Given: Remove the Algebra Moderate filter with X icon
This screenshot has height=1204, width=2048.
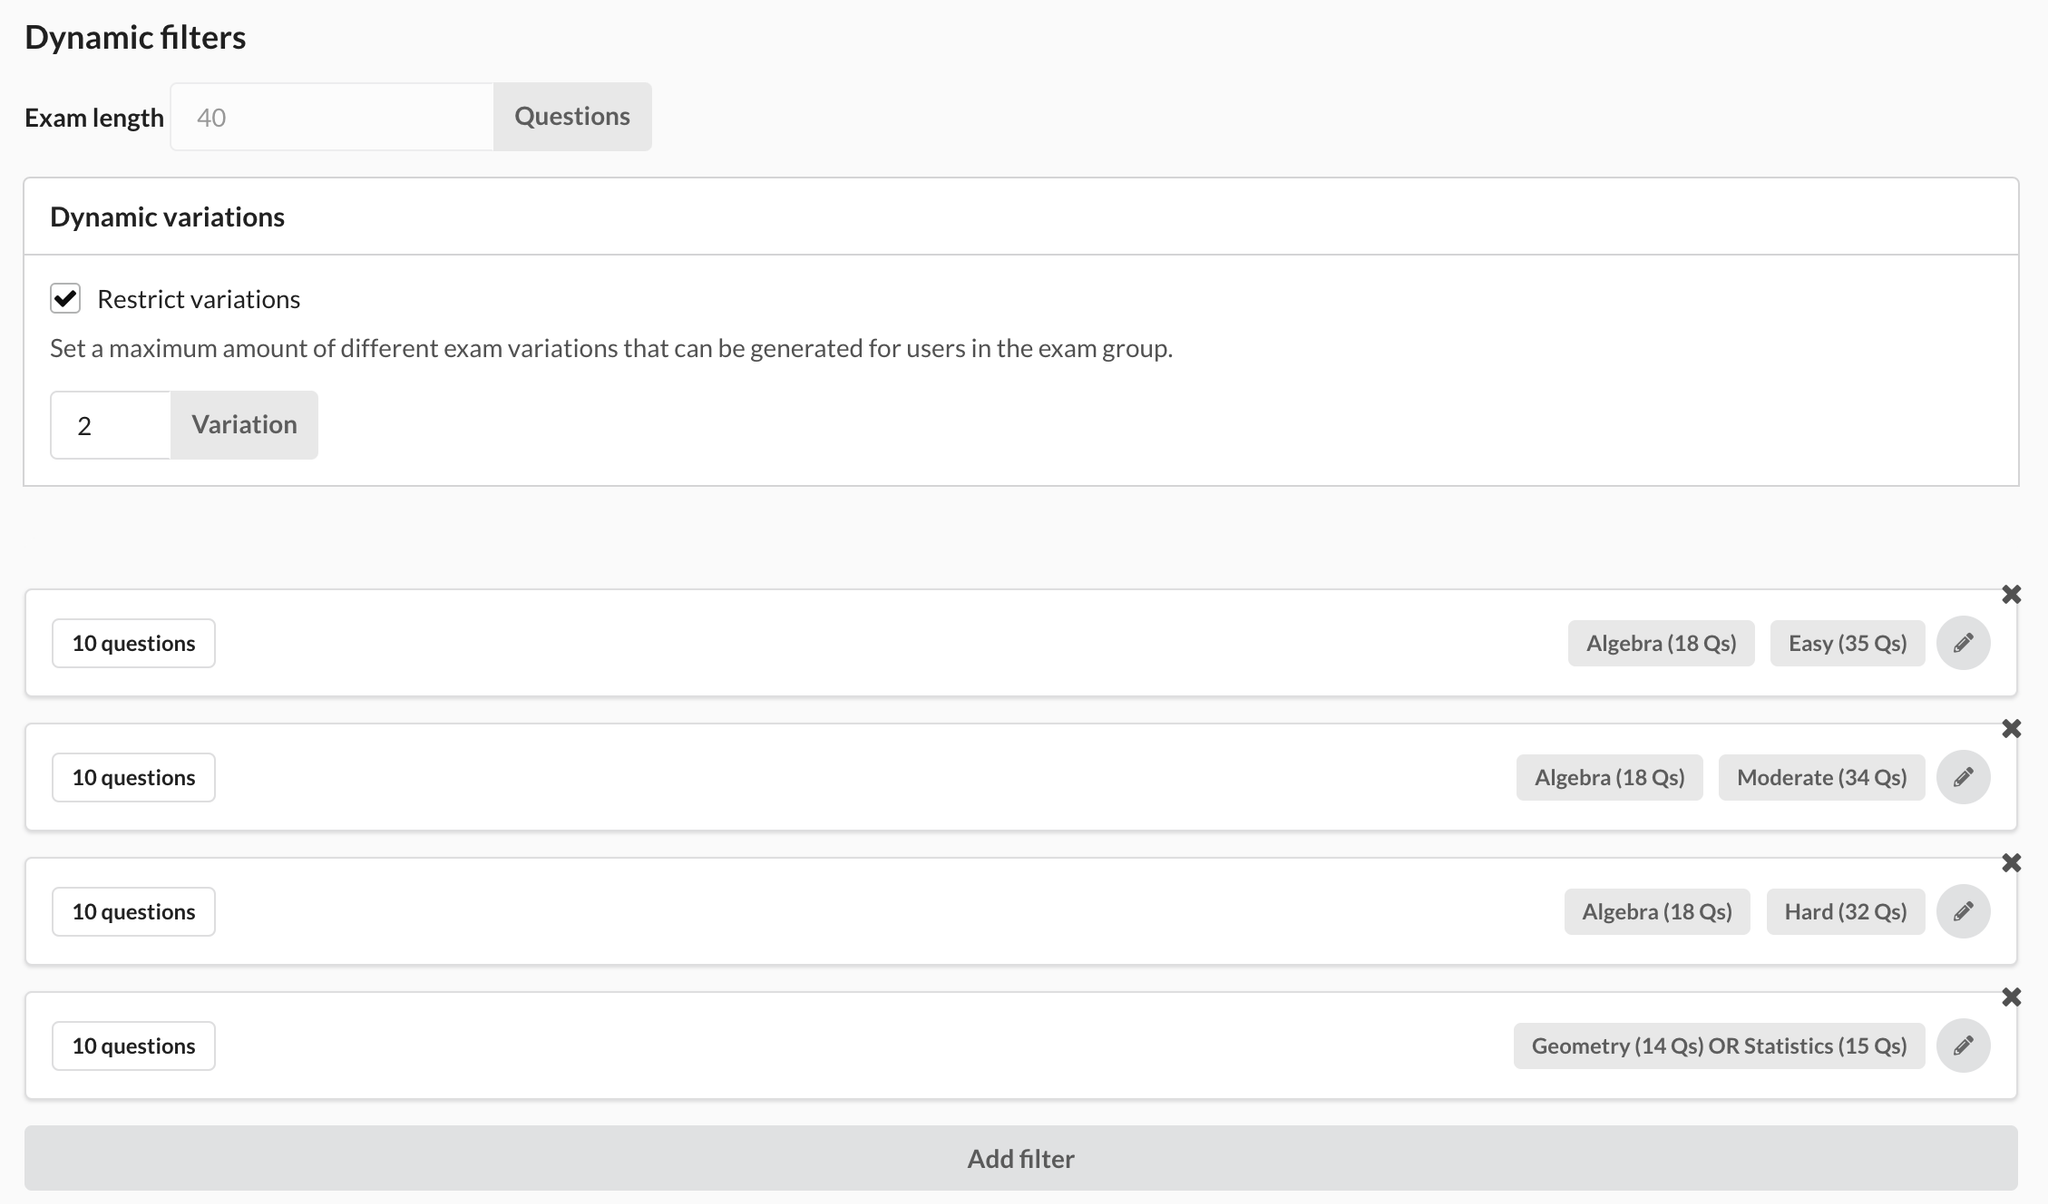Looking at the screenshot, I should pos(2011,729).
